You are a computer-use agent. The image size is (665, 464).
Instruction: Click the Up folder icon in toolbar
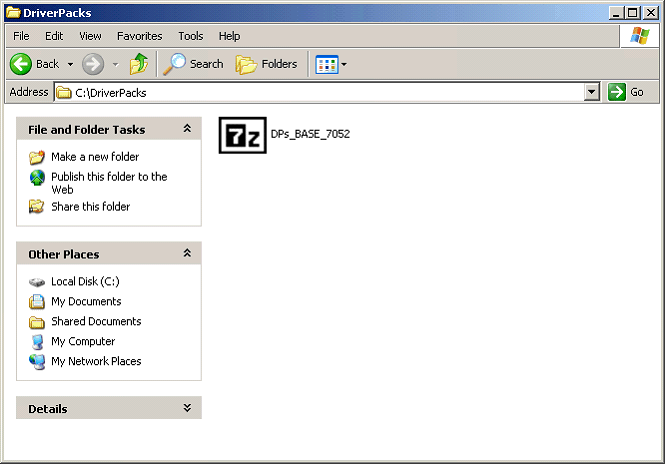click(x=139, y=64)
